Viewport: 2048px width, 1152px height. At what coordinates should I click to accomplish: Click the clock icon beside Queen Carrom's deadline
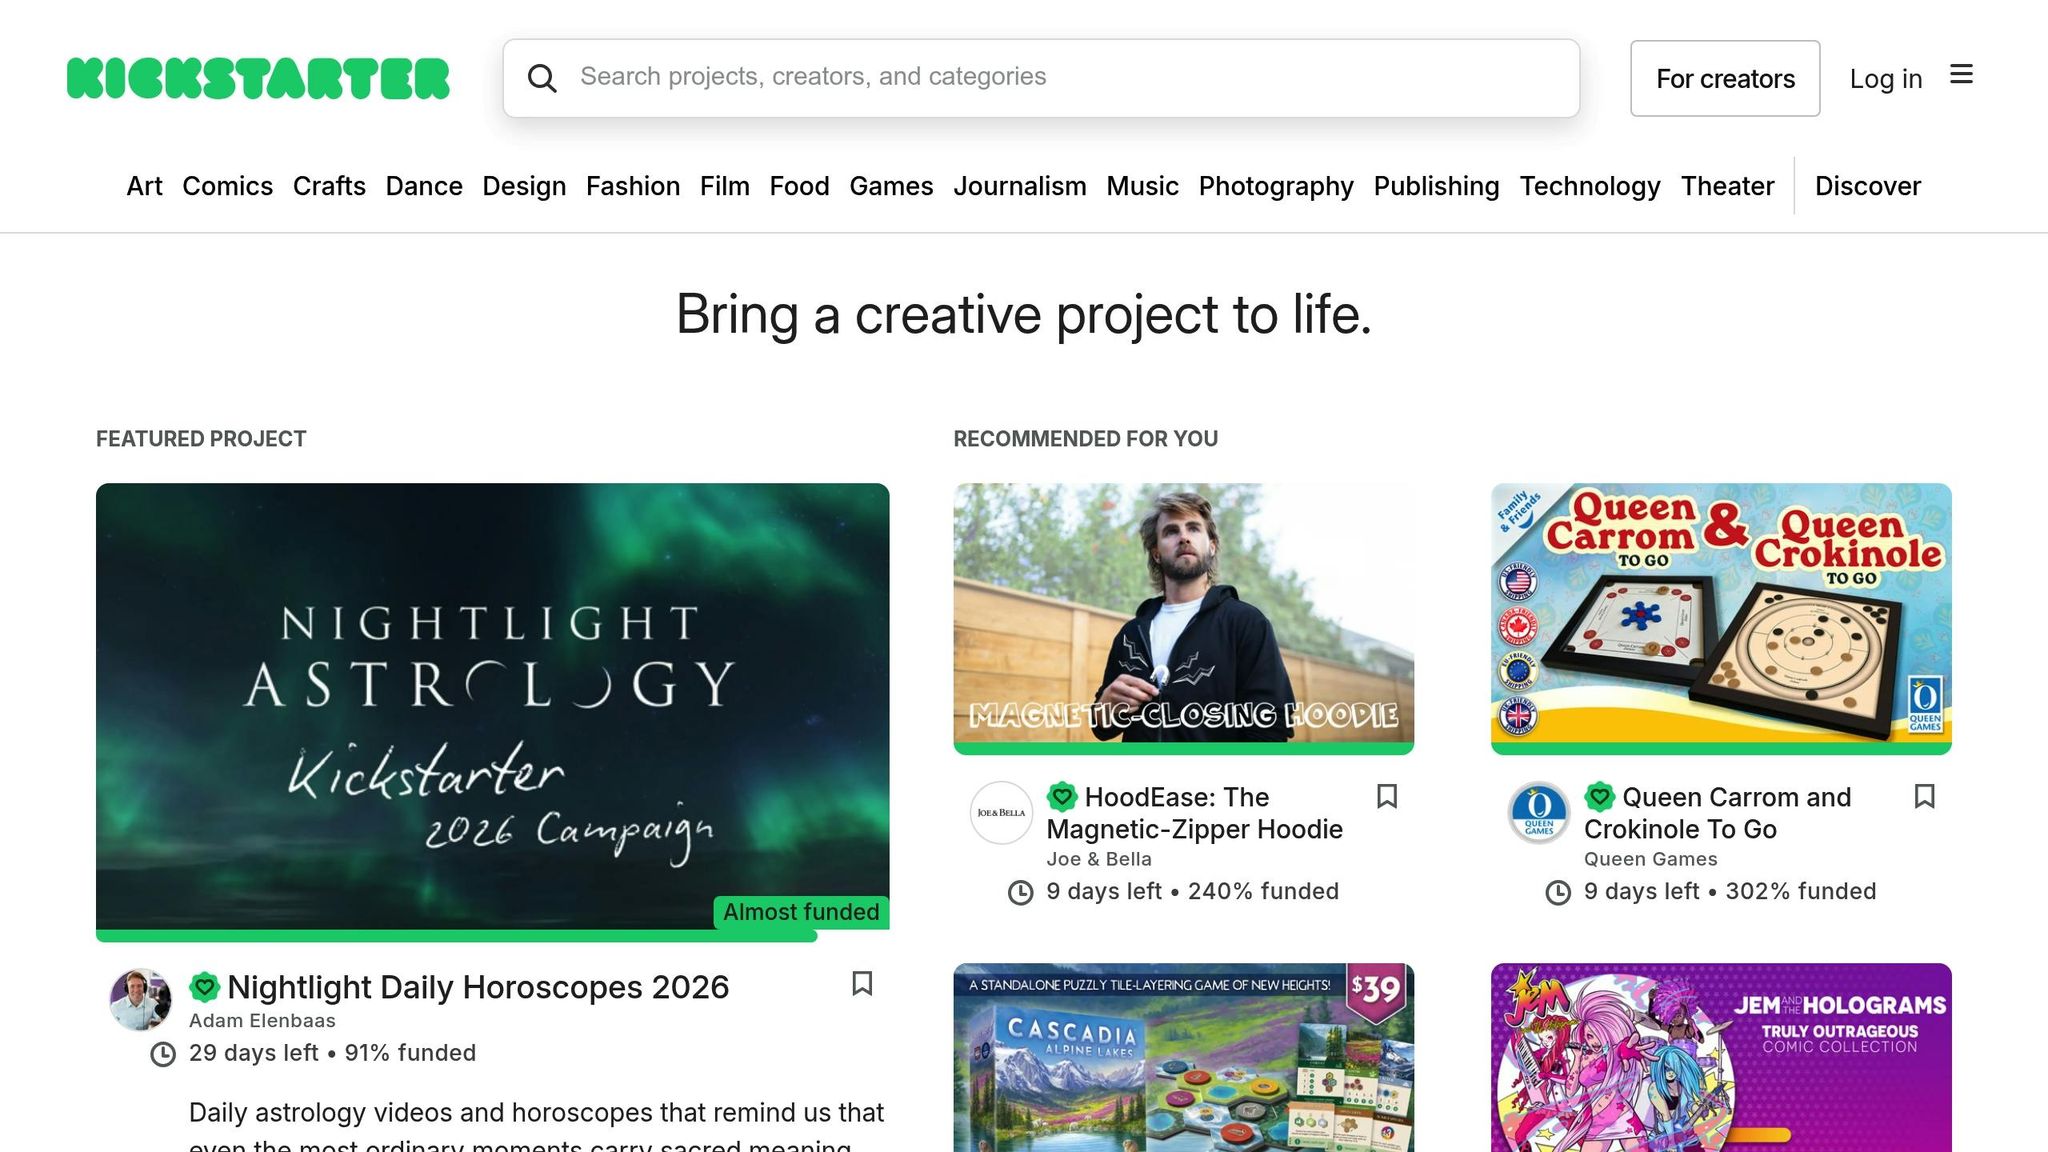1557,891
